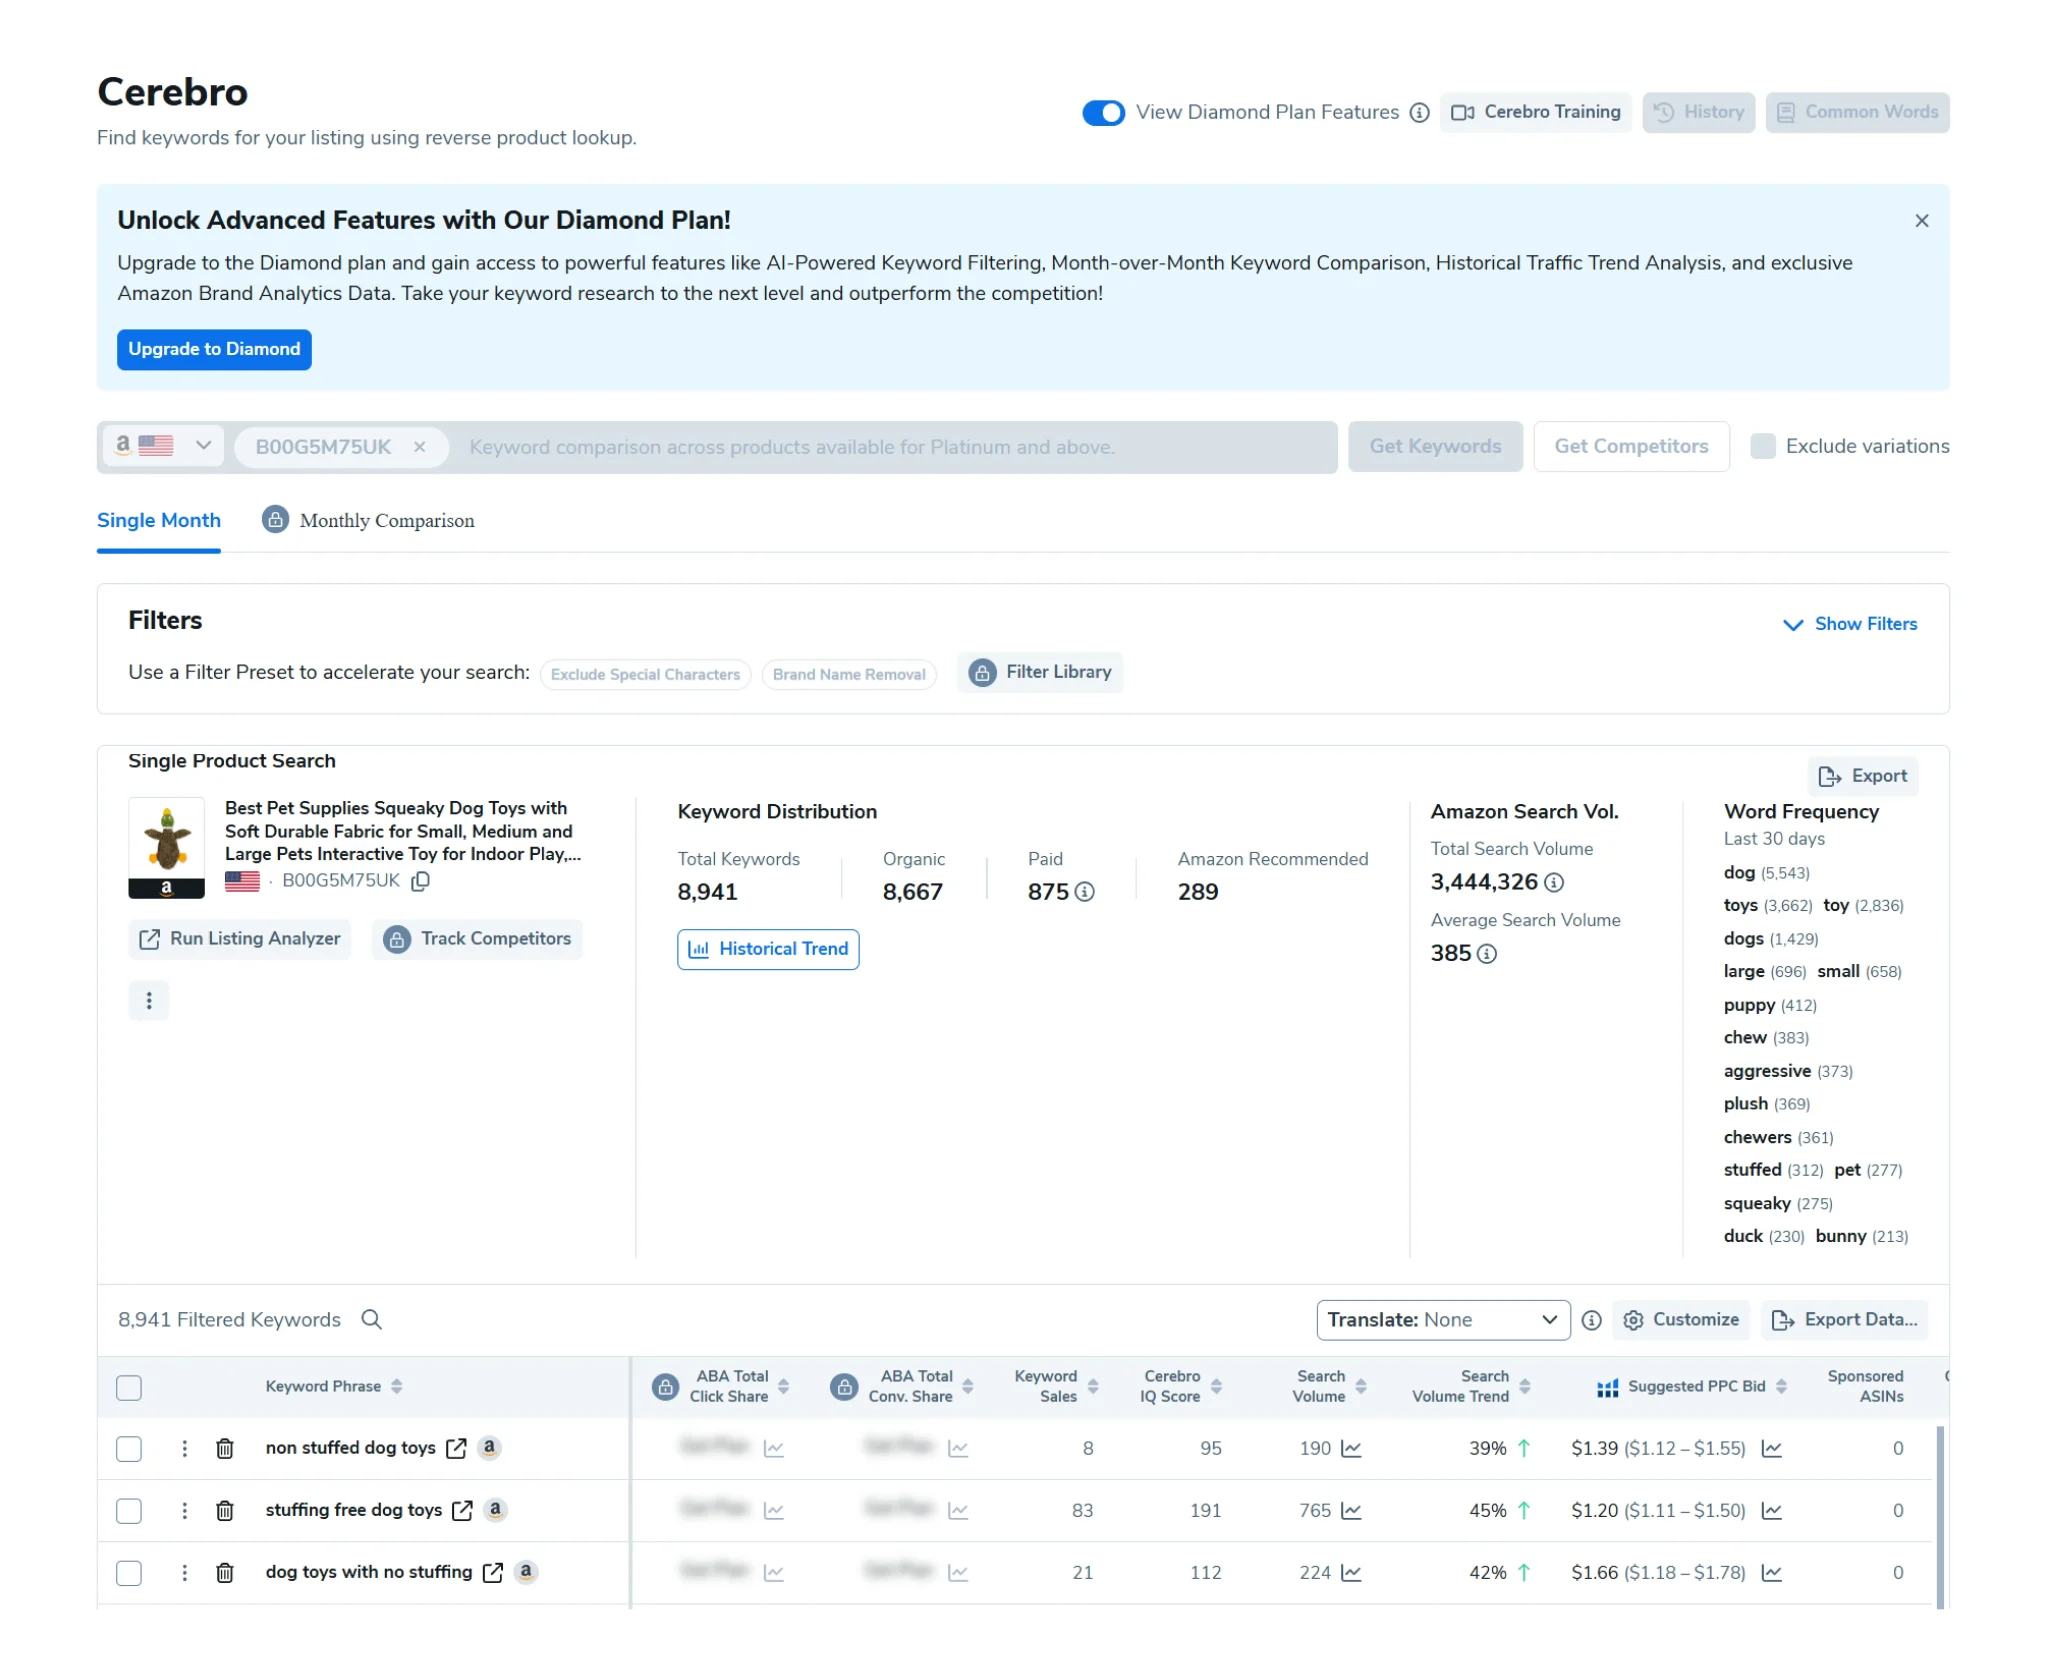Click the dog toy product thumbnail
The image size is (2048, 1680).
[166, 847]
